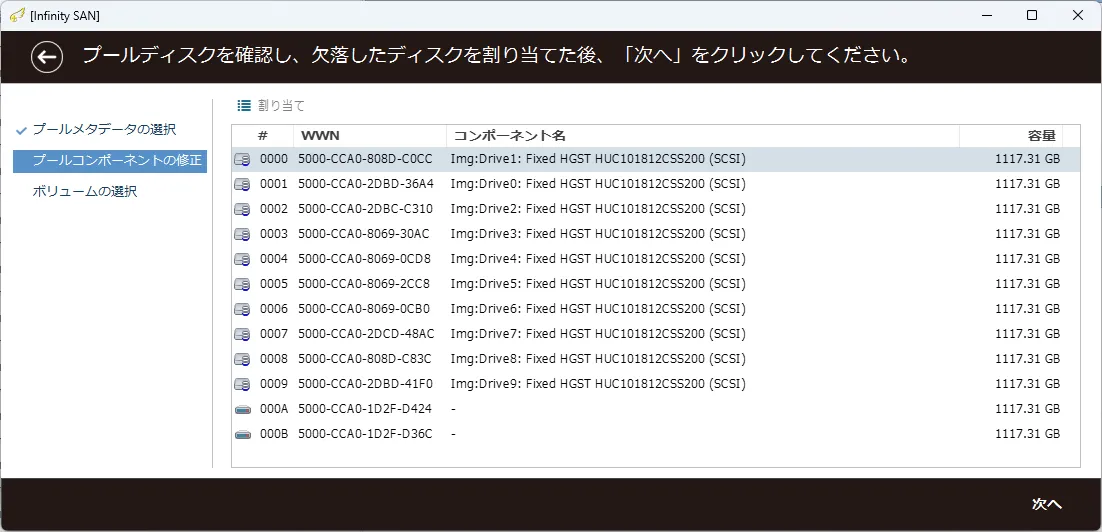Select WWN 5000-CCA0-8069-0CB0
1102x532 pixels.
(x=365, y=309)
